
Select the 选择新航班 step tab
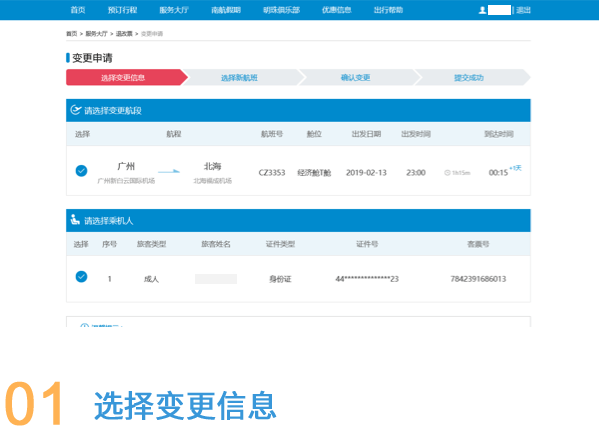[x=240, y=78]
